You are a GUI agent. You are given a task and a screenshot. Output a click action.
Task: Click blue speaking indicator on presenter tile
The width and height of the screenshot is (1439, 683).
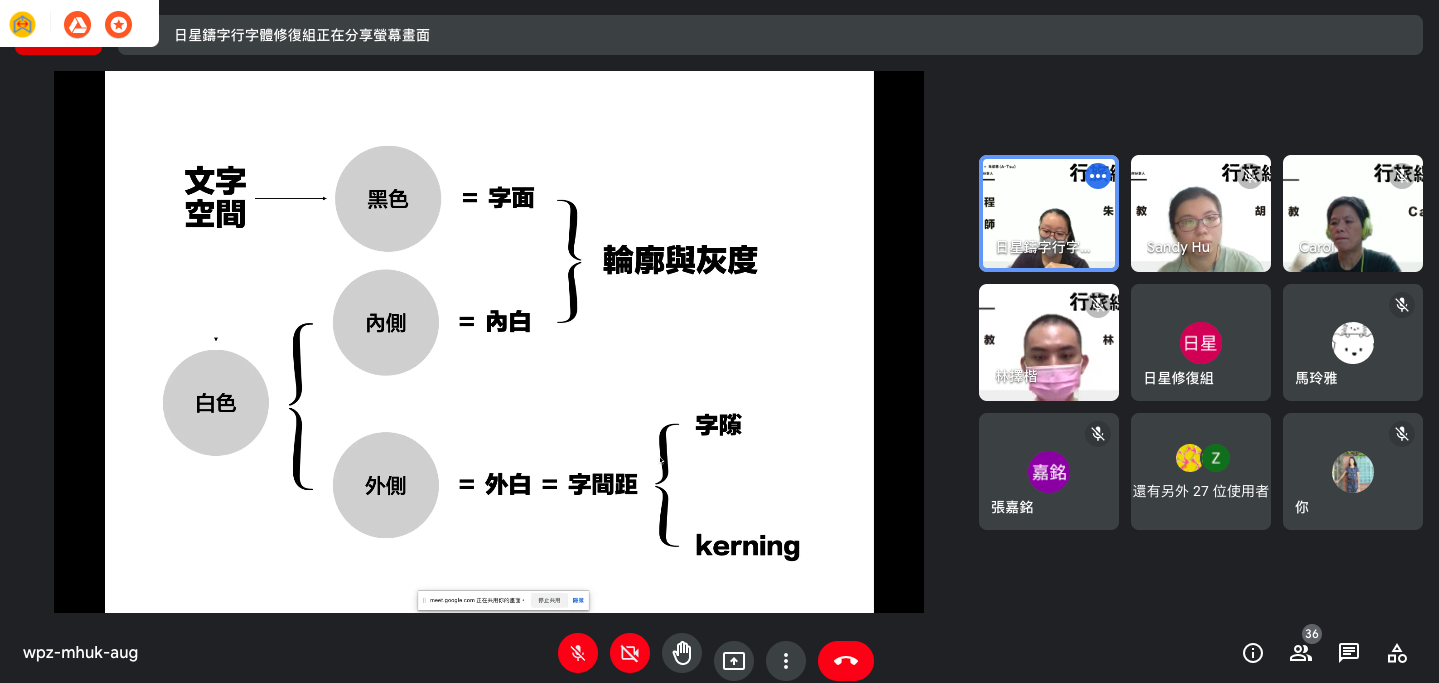(x=1098, y=176)
